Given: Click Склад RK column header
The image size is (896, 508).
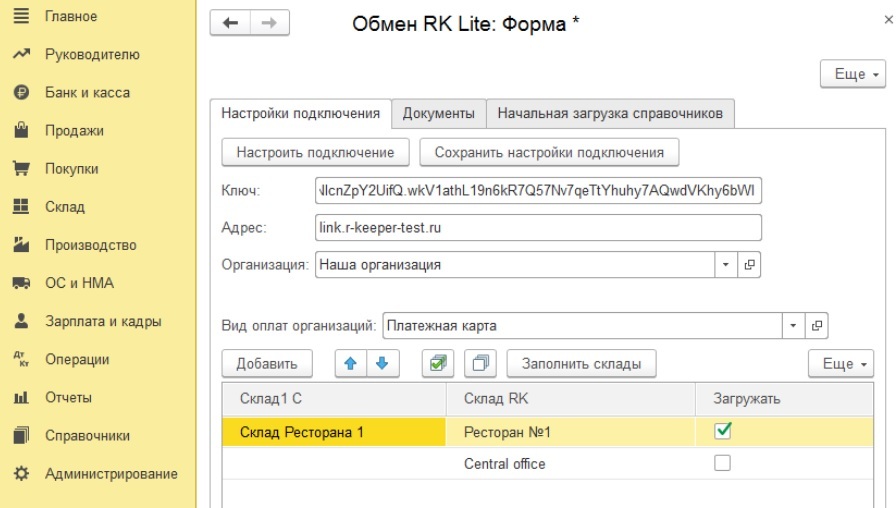Looking at the screenshot, I should coord(570,399).
